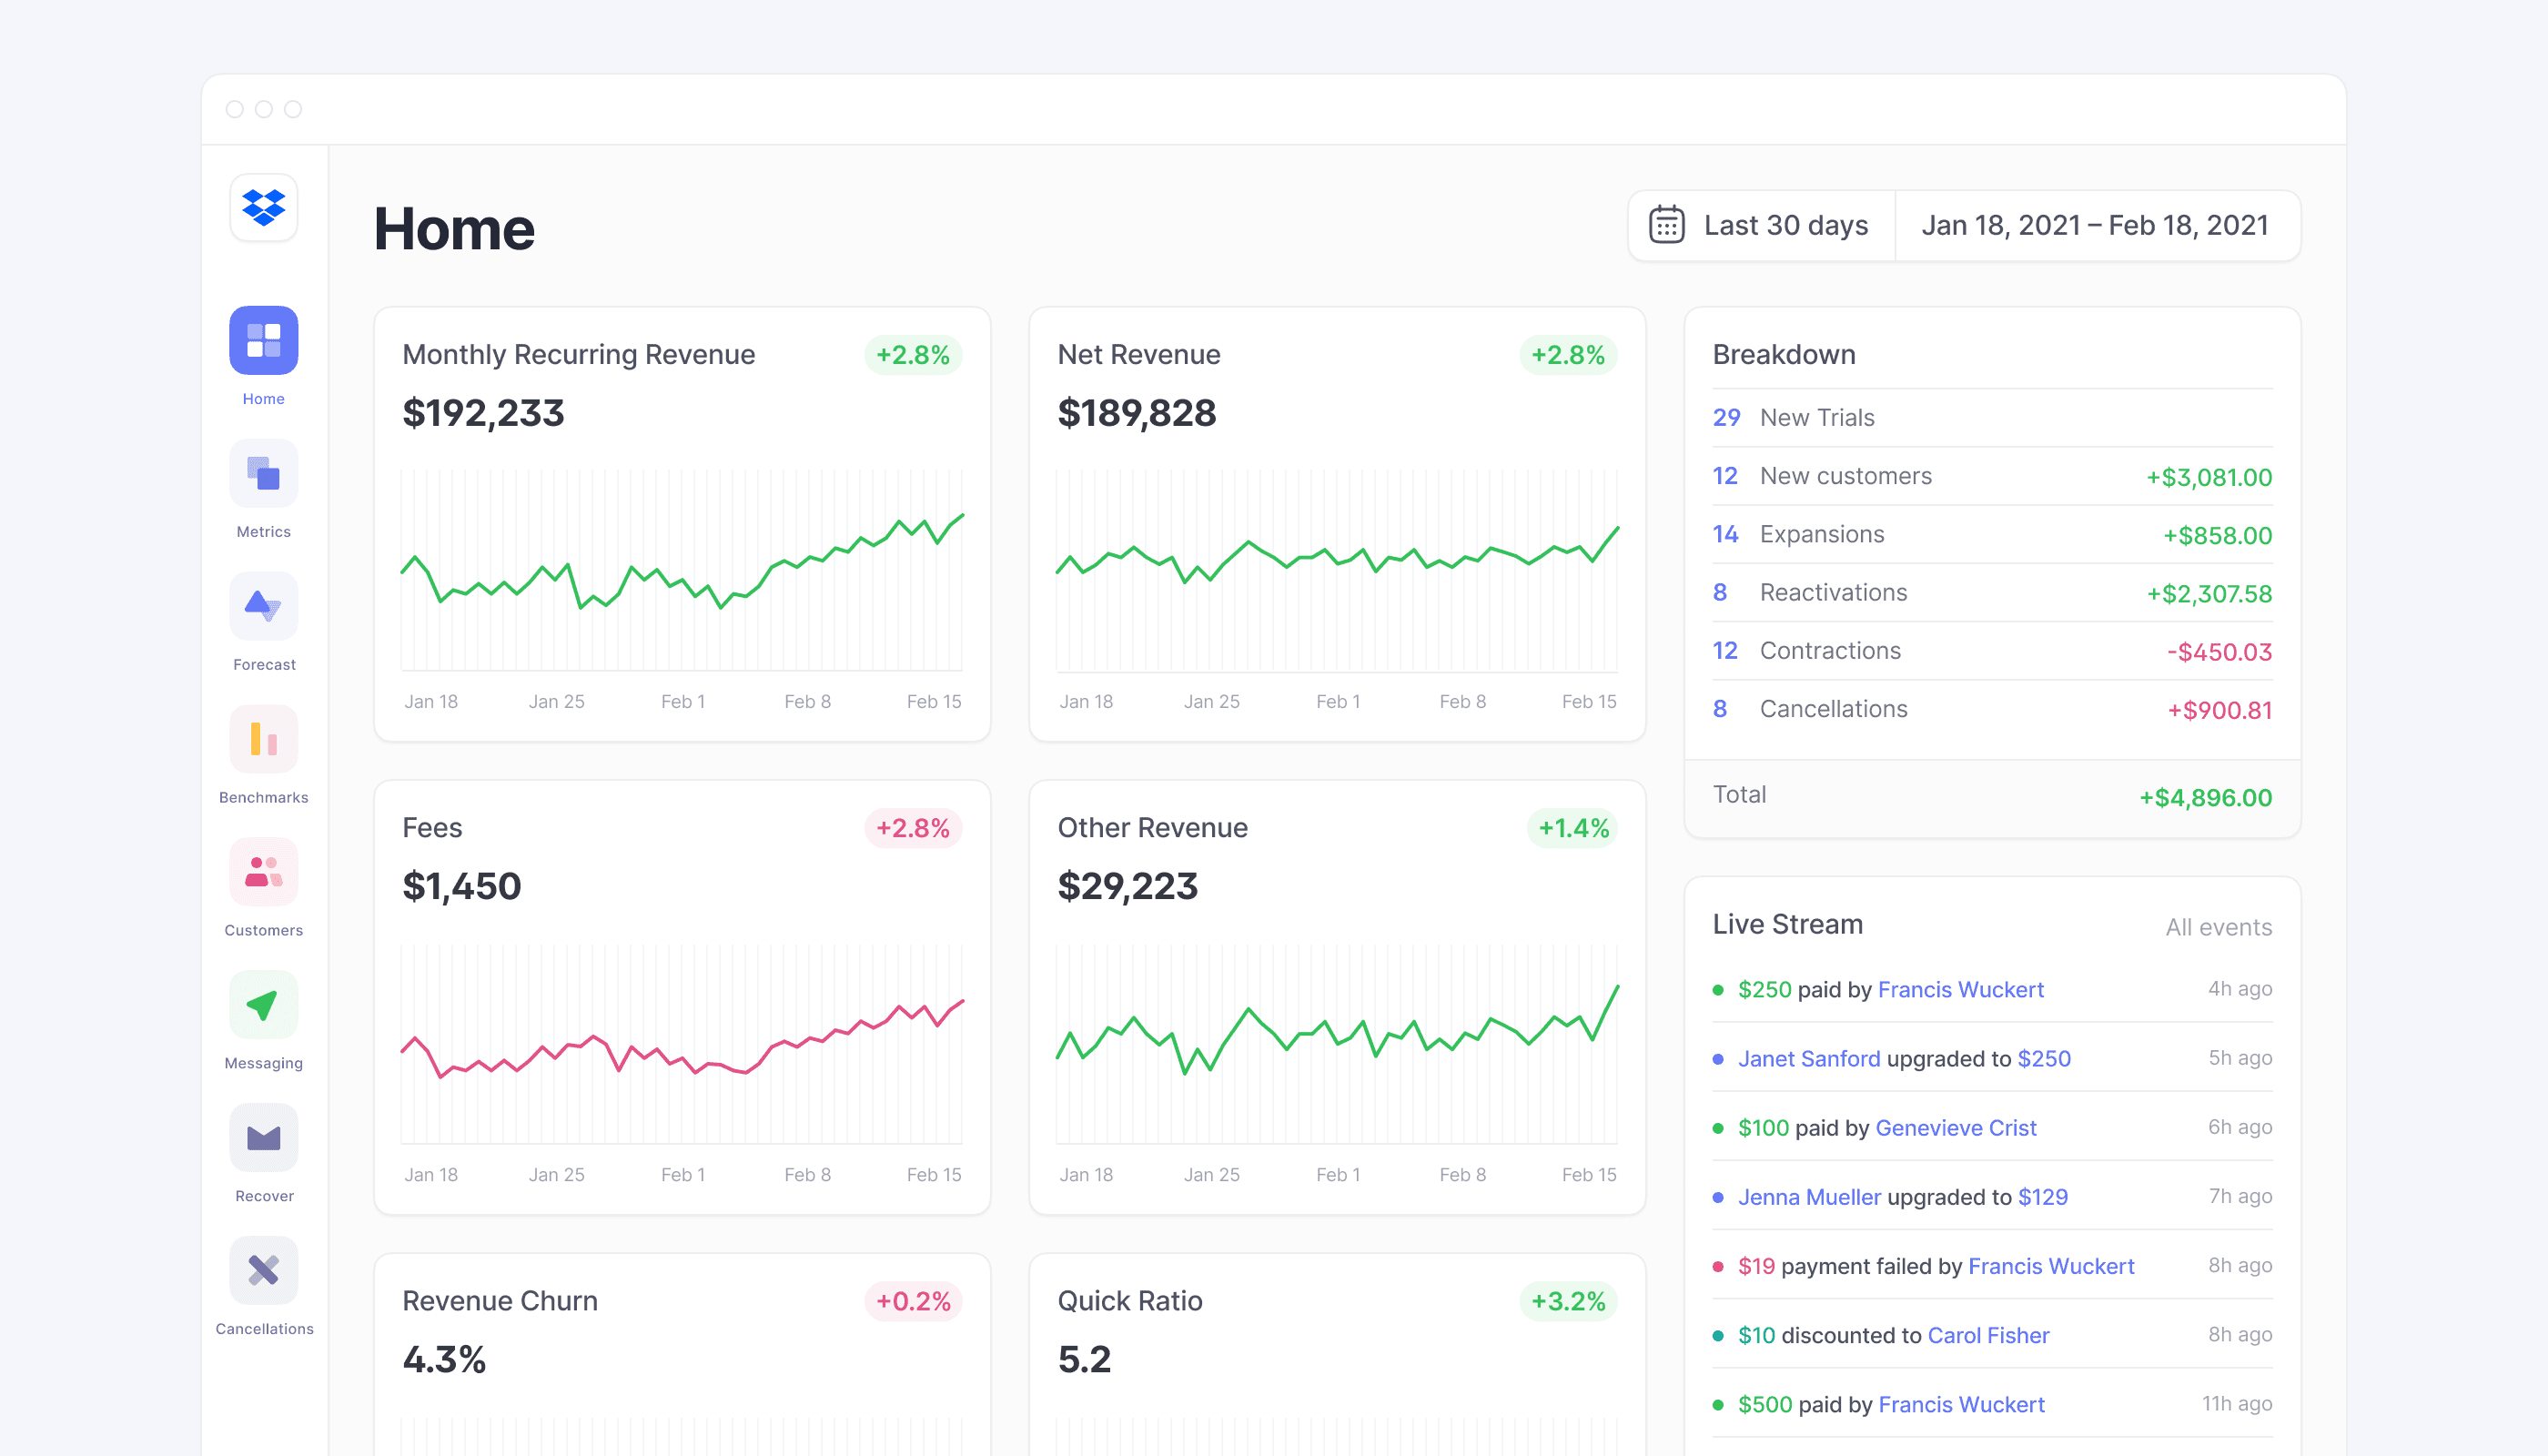The image size is (2548, 1456).
Task: Open Janet Sanford's profile link
Action: tap(1809, 1058)
